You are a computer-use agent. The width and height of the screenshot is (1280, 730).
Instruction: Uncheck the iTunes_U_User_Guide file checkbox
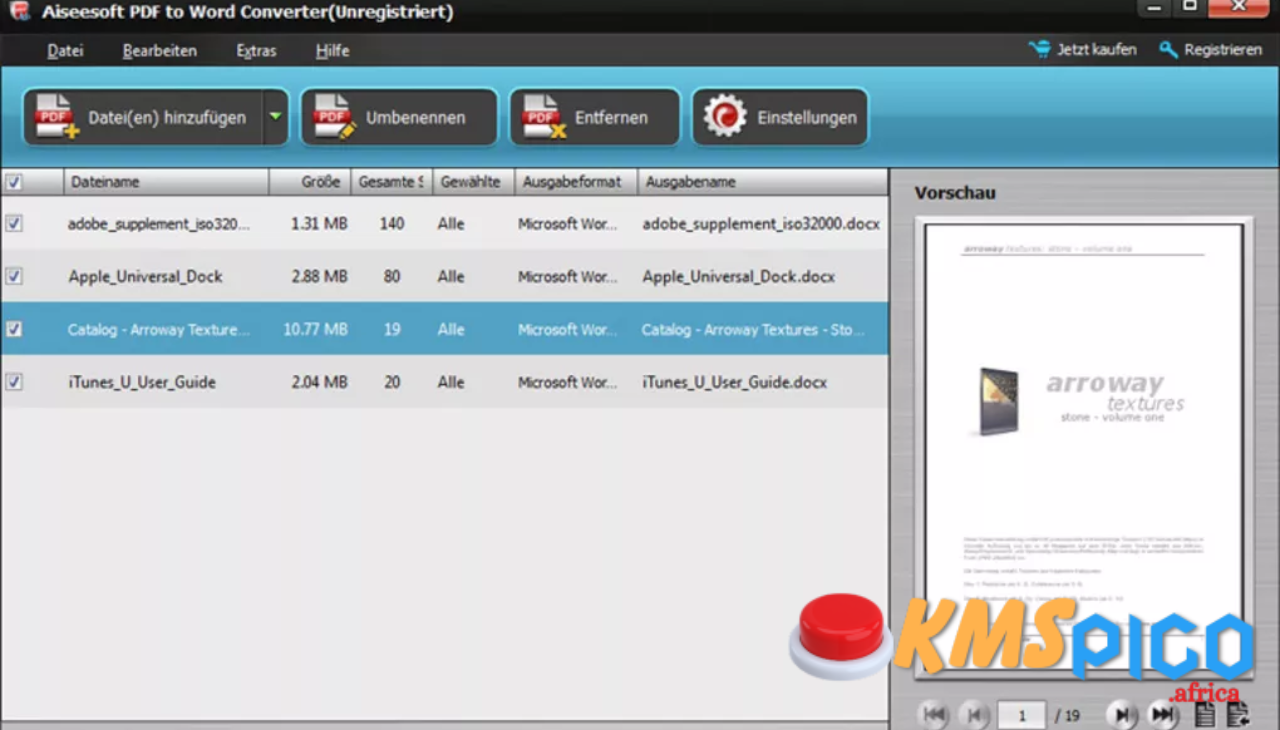(13, 382)
